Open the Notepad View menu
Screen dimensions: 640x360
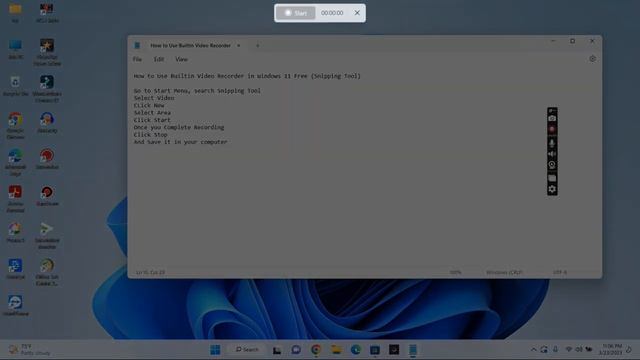[x=181, y=59]
